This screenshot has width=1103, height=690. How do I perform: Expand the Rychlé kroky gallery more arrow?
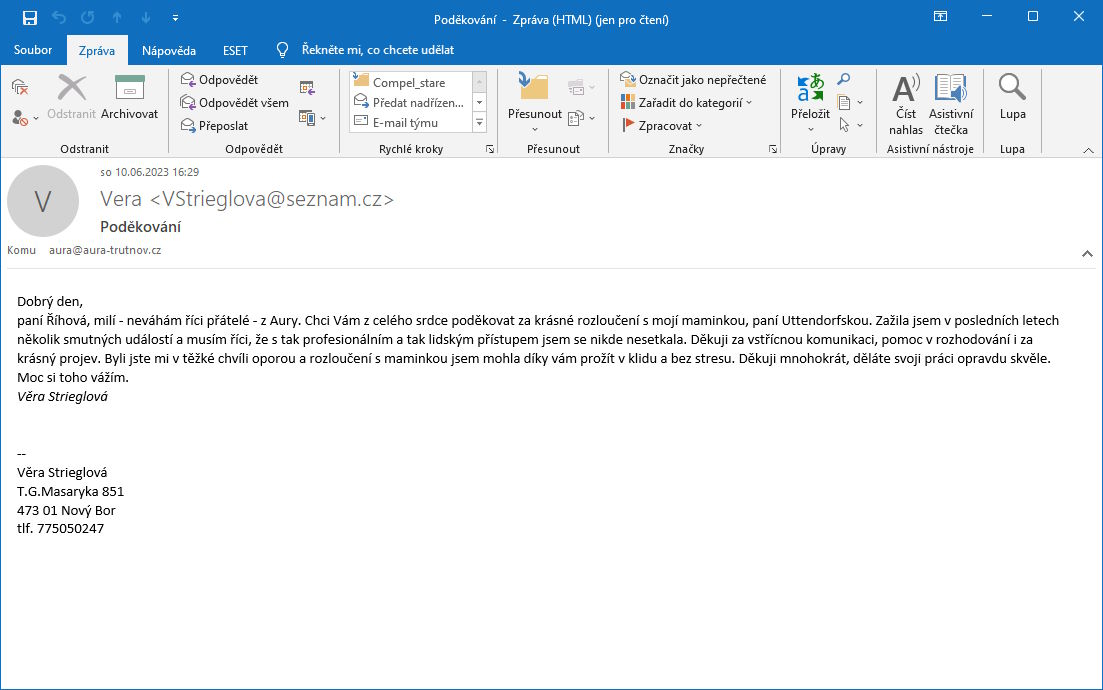pos(479,123)
